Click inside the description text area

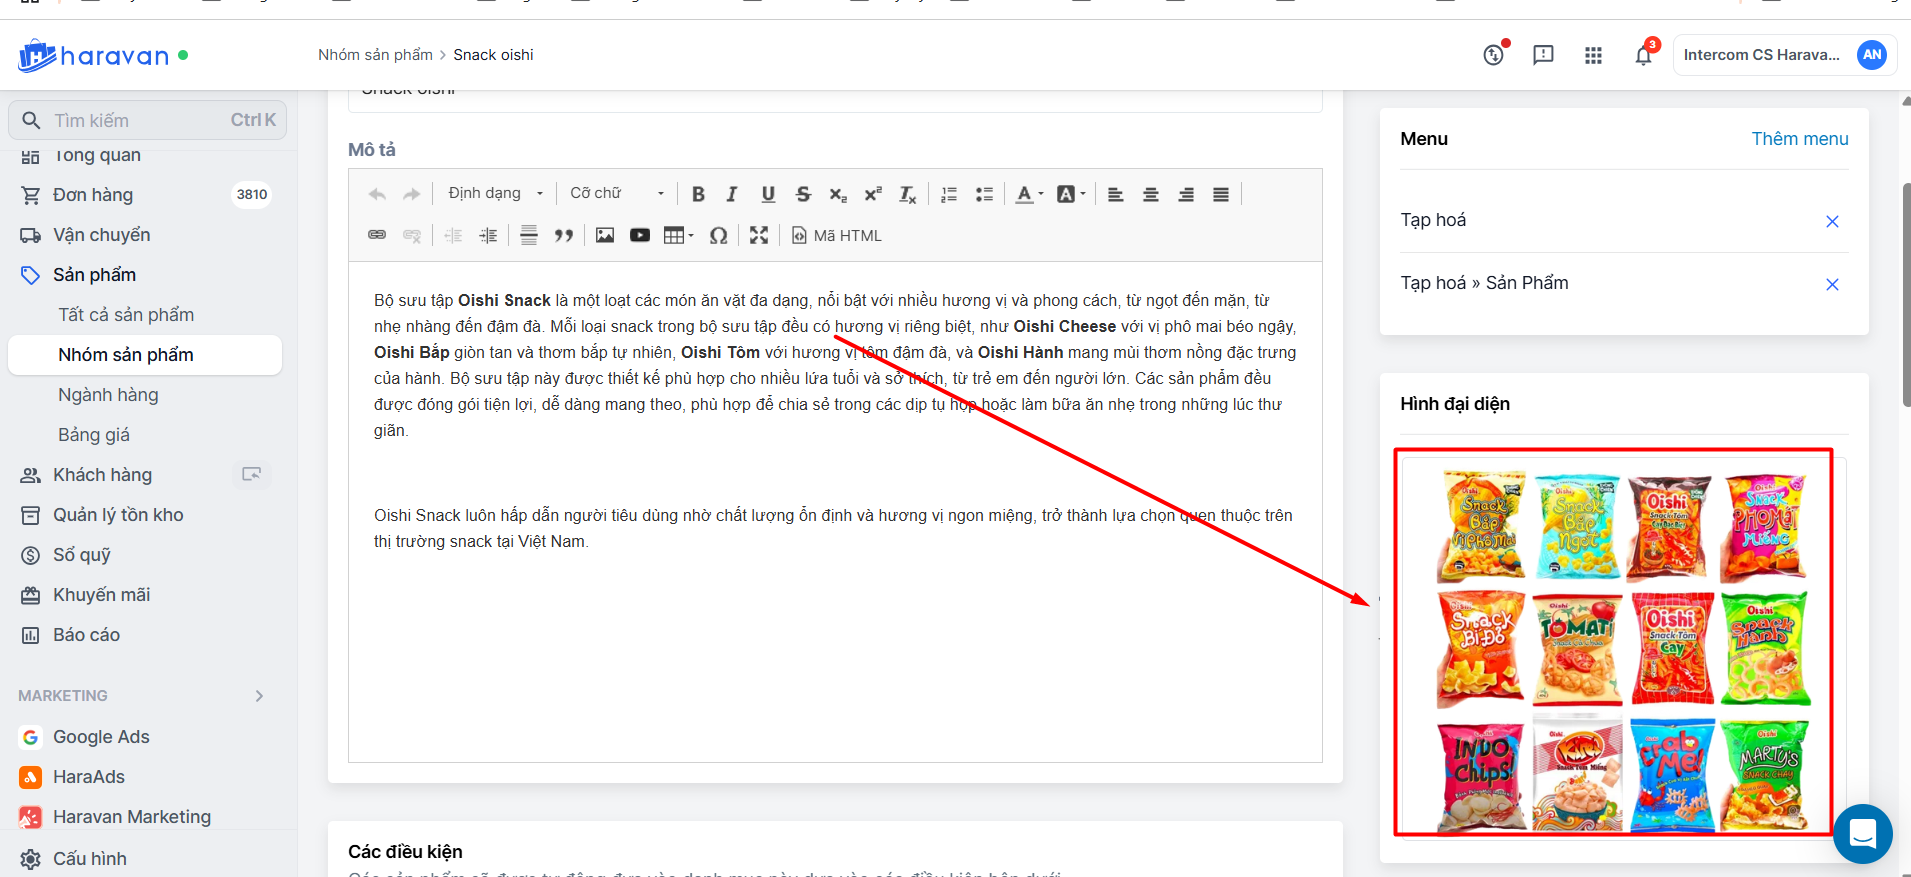click(x=835, y=512)
